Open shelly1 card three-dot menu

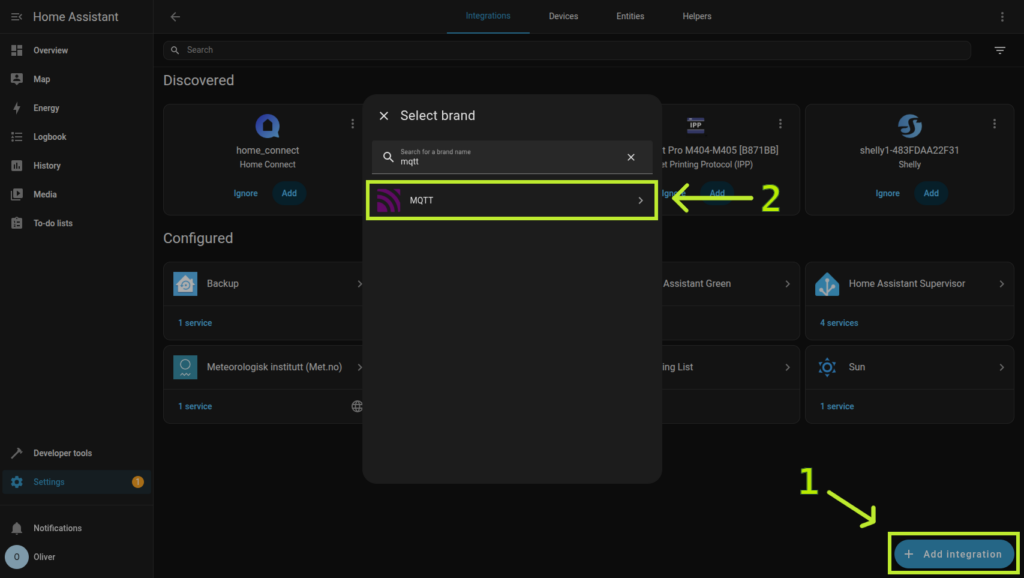(x=994, y=124)
